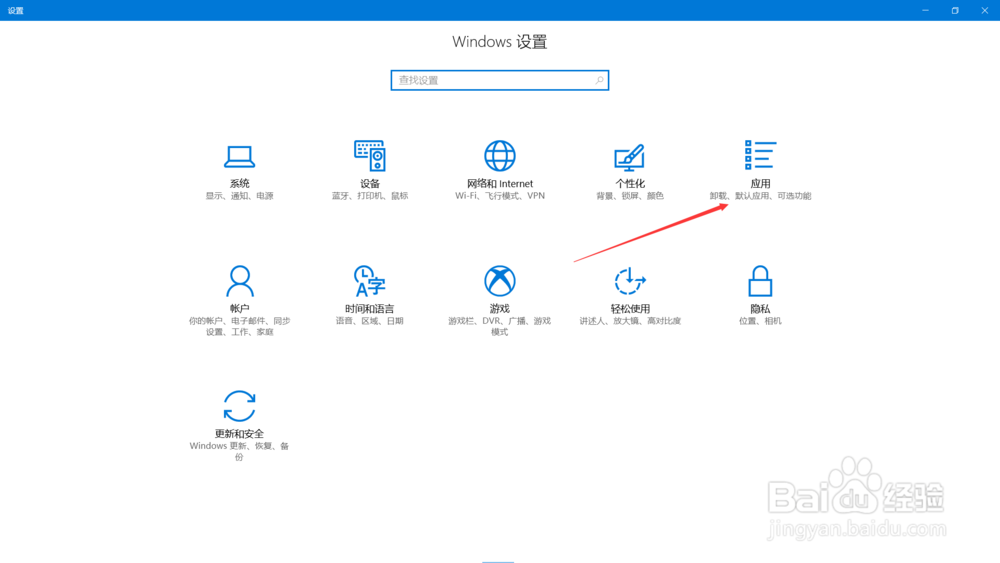
Task: Click the search magnifier icon
Action: tap(599, 80)
